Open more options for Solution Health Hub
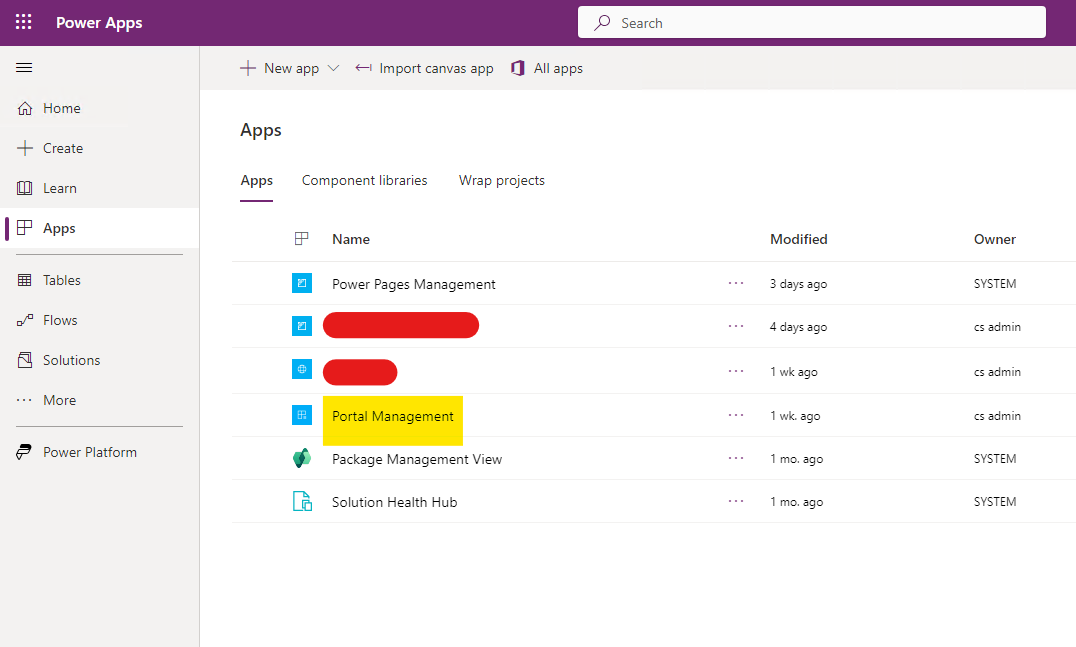Viewport: 1076px width, 647px height. [x=736, y=502]
